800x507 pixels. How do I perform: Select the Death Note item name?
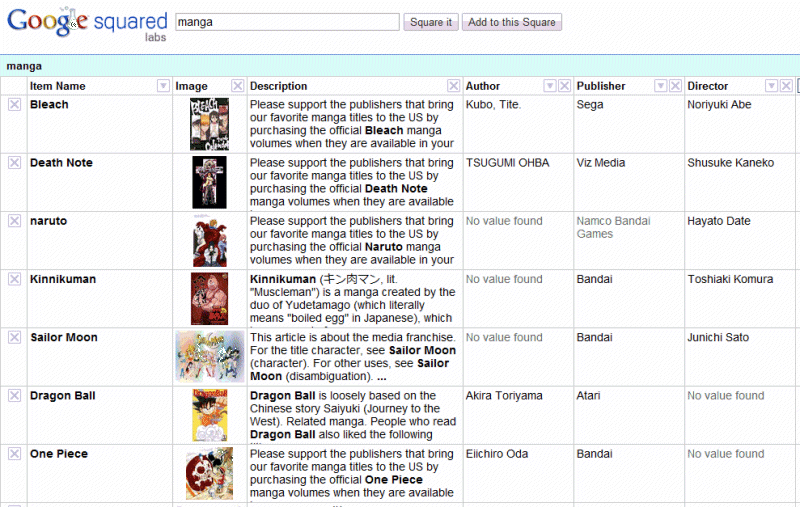click(61, 163)
